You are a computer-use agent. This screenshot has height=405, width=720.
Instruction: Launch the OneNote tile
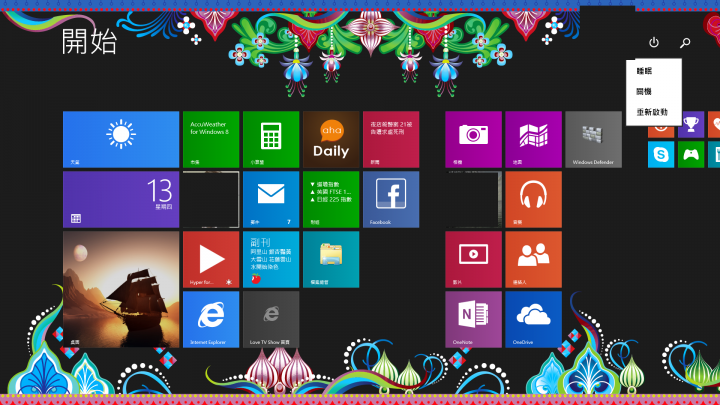473,320
